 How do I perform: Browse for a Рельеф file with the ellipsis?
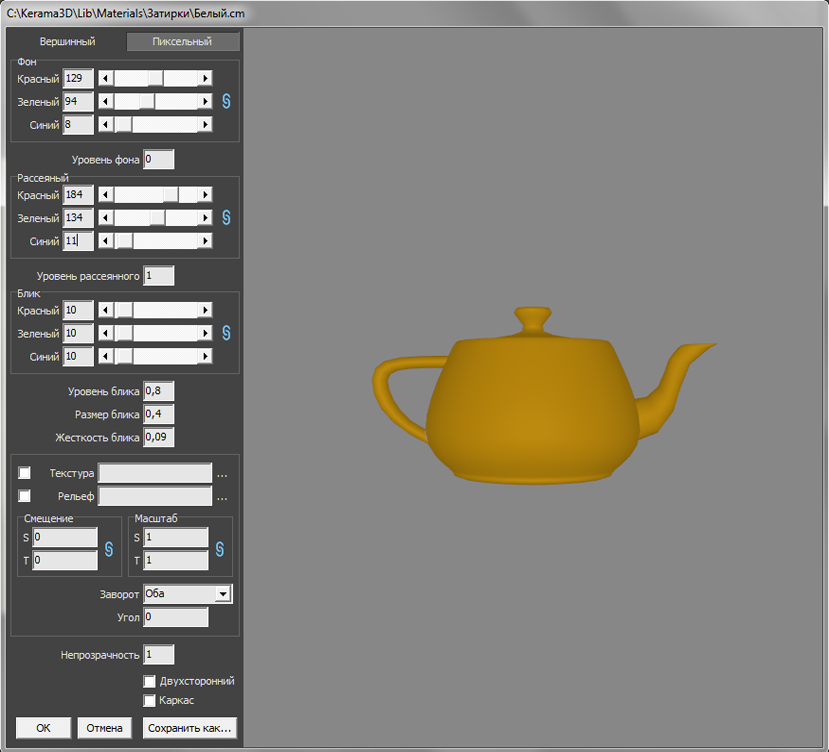[x=222, y=498]
